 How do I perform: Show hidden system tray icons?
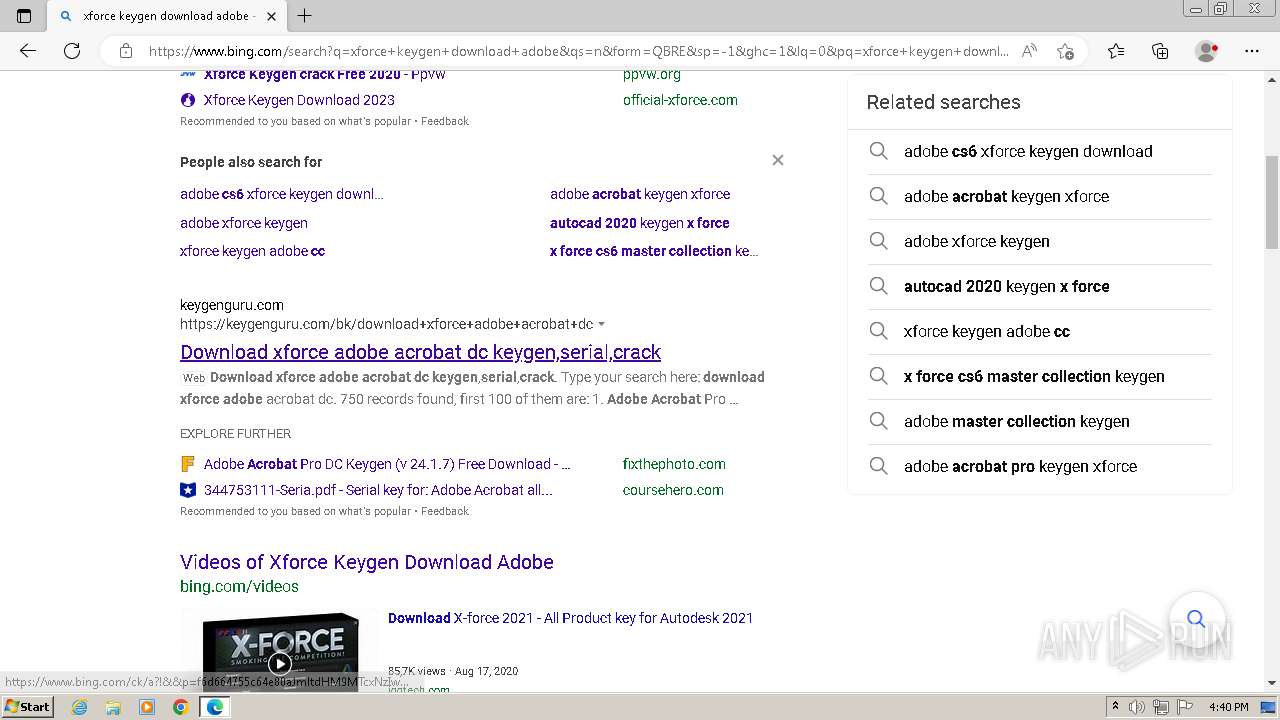1115,707
